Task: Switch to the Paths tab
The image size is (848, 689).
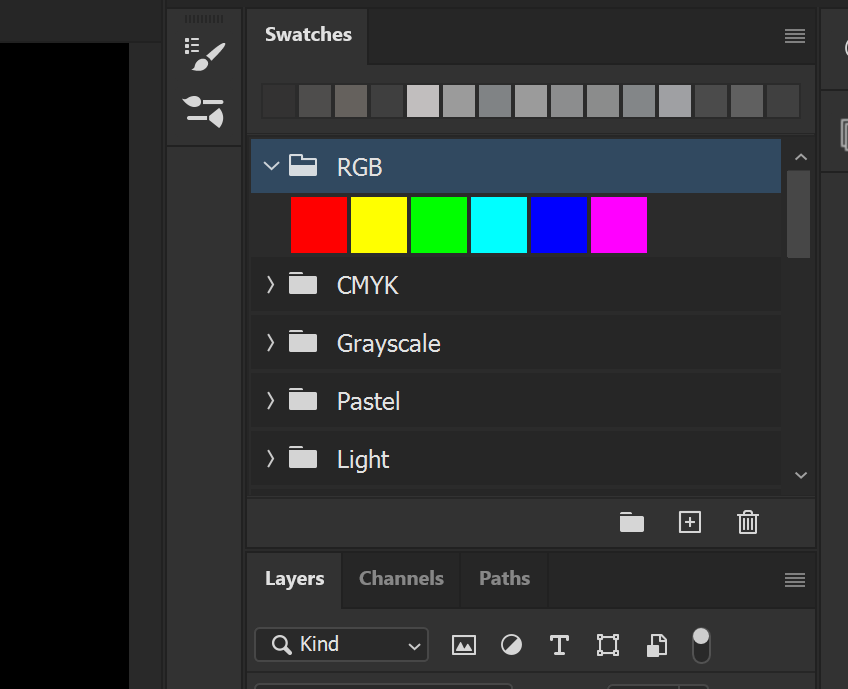Action: [x=505, y=579]
